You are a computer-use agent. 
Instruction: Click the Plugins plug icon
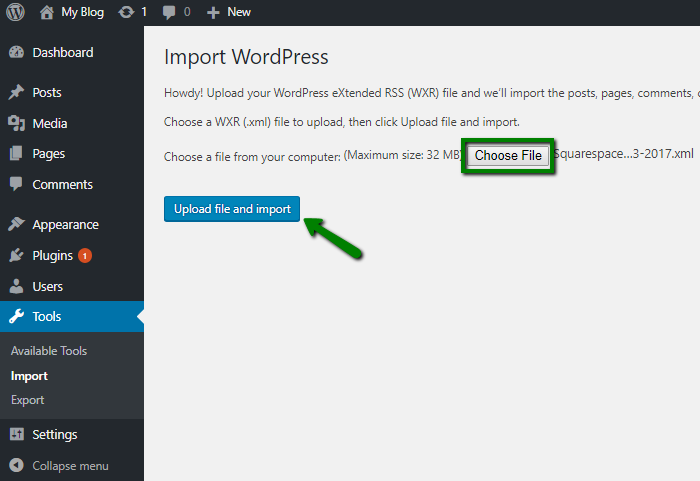coord(16,255)
